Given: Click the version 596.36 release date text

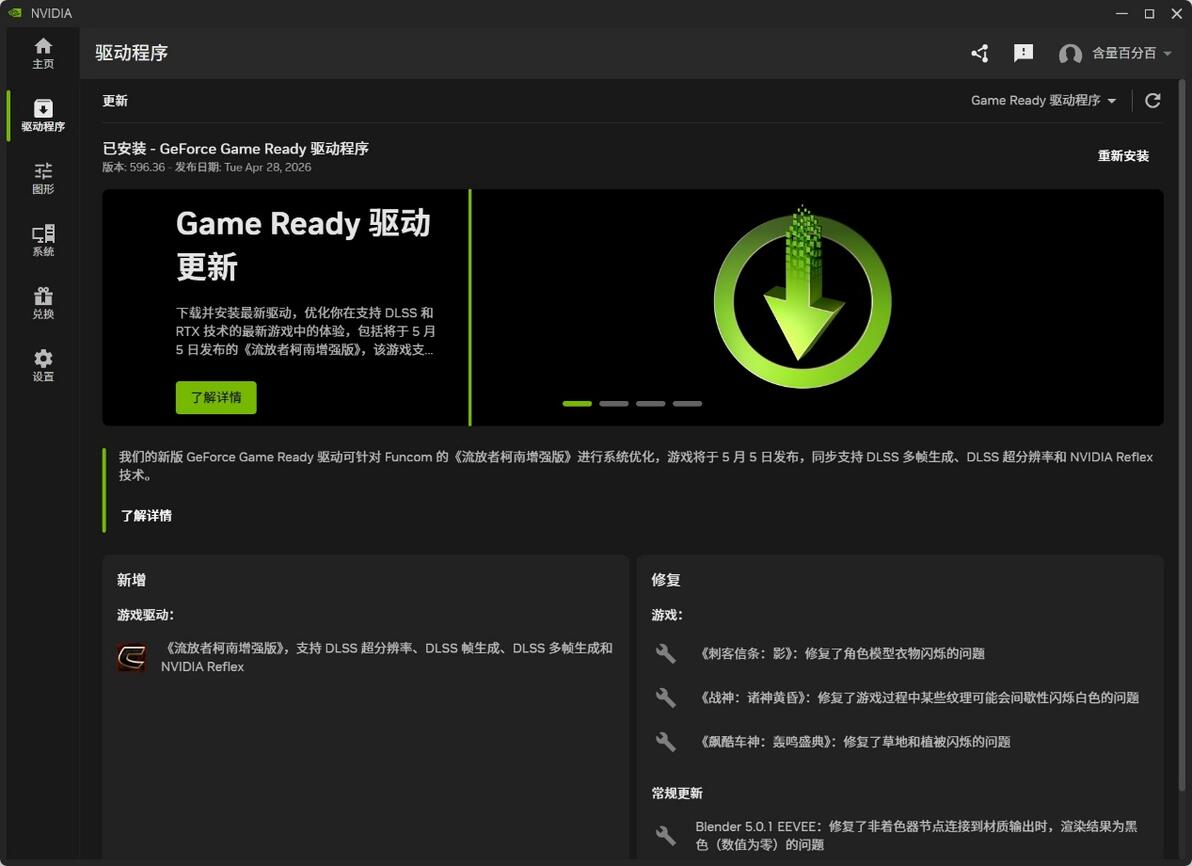Looking at the screenshot, I should click(x=207, y=167).
